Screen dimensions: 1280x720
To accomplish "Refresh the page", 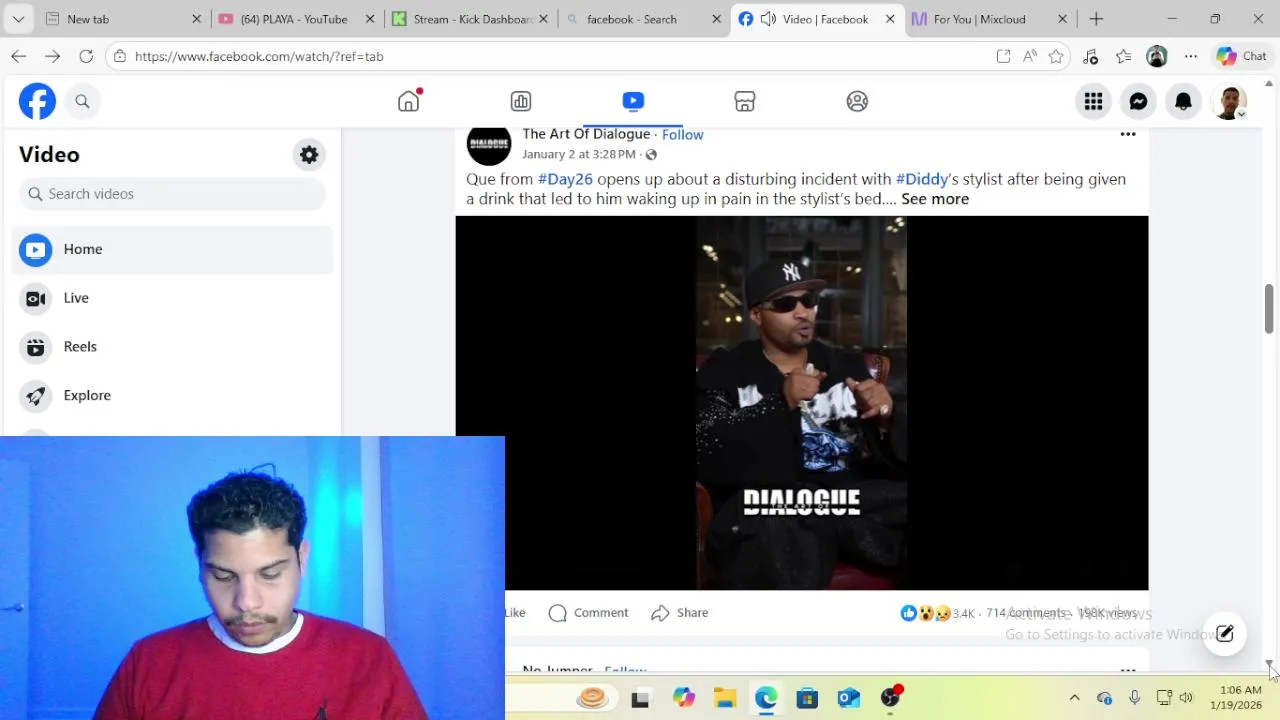I will [86, 56].
